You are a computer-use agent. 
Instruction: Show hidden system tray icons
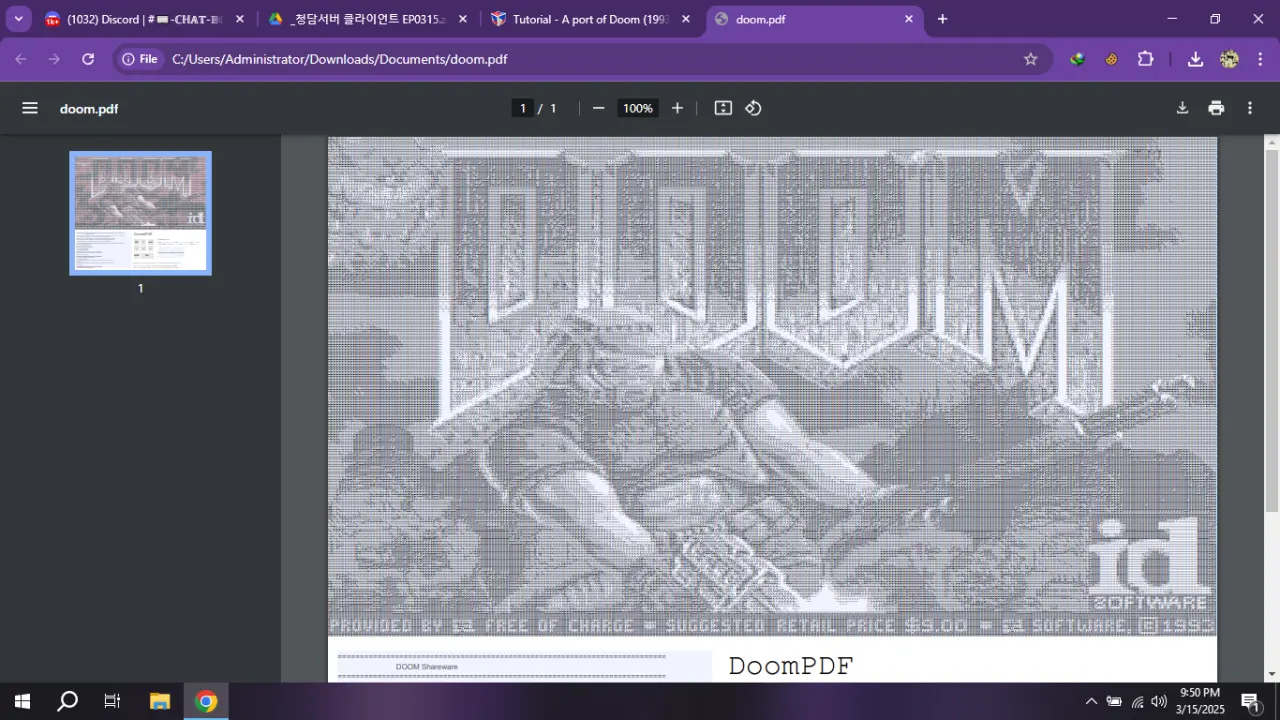[1091, 701]
